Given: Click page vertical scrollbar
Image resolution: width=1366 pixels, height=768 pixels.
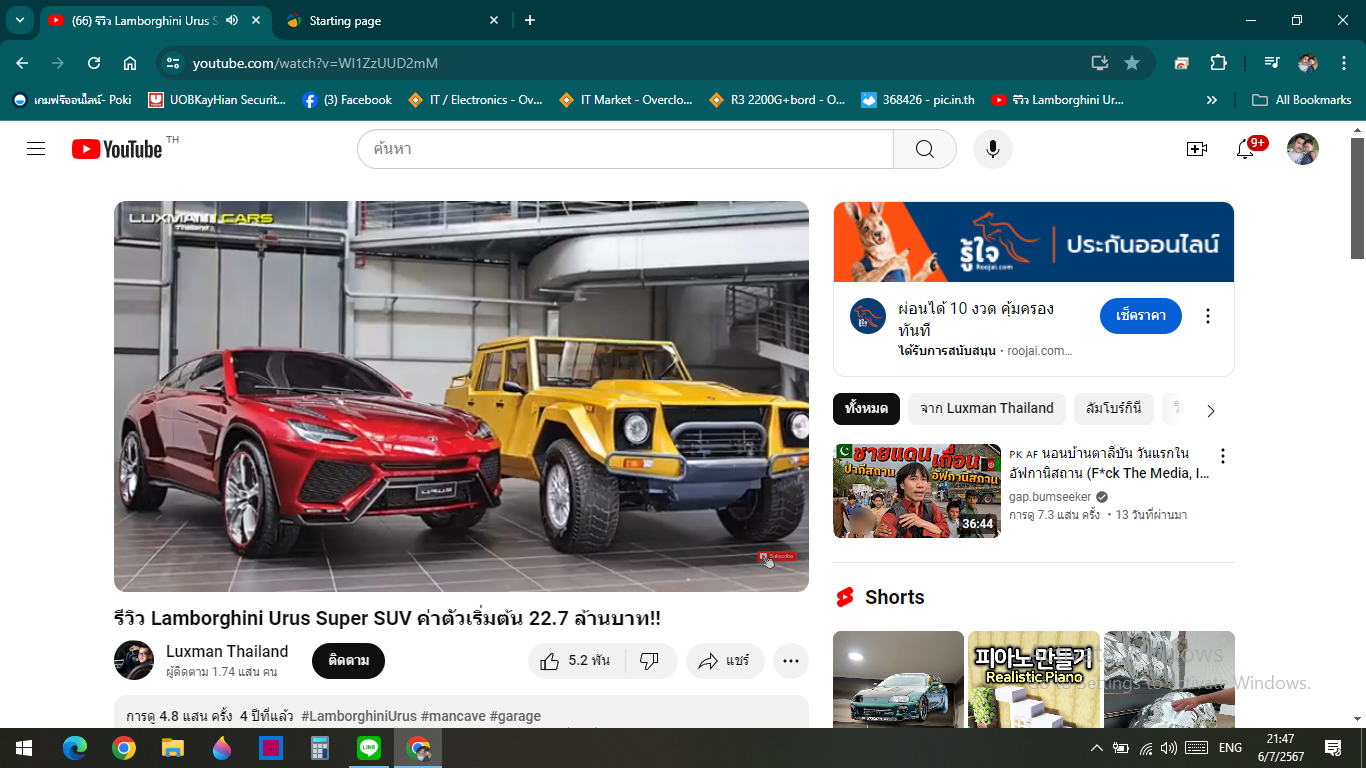Looking at the screenshot, I should click(x=1357, y=198).
